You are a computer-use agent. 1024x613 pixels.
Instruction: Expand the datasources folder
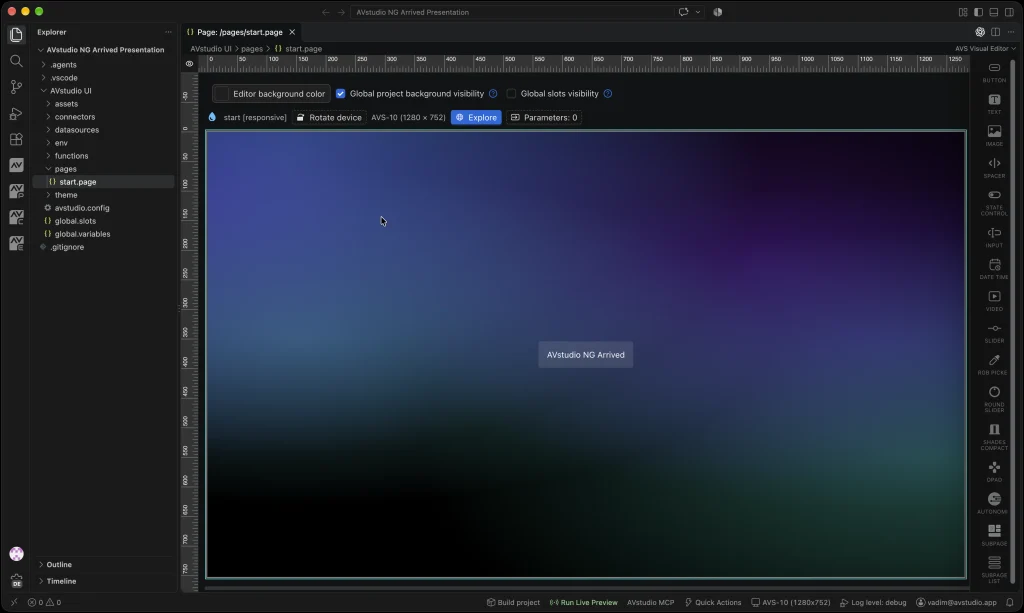point(103,130)
